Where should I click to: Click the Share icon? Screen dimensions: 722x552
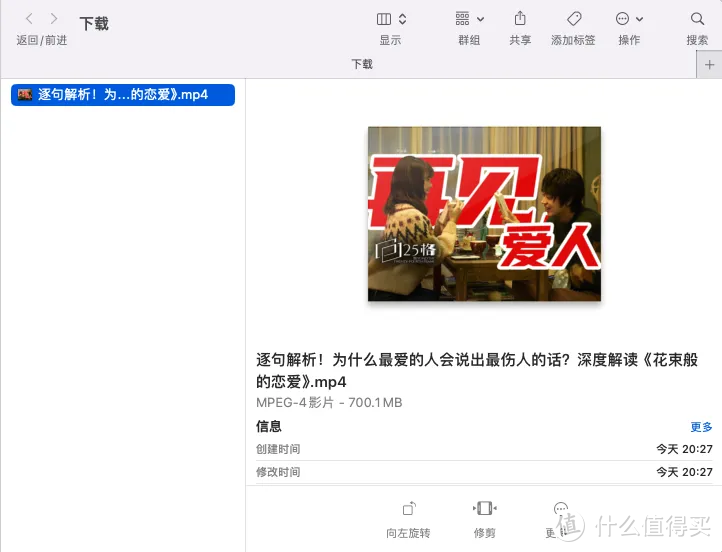click(x=520, y=18)
